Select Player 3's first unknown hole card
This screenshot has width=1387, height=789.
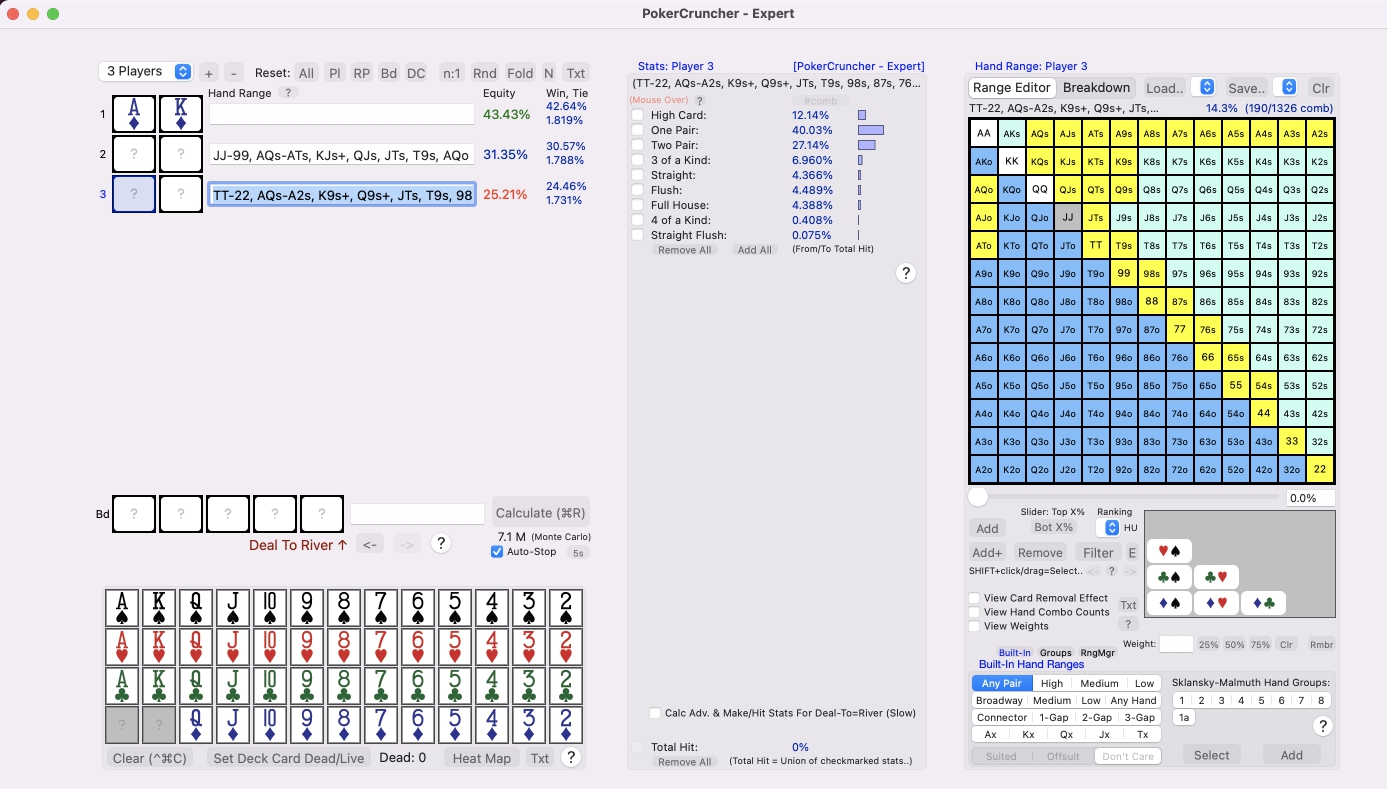pos(134,194)
